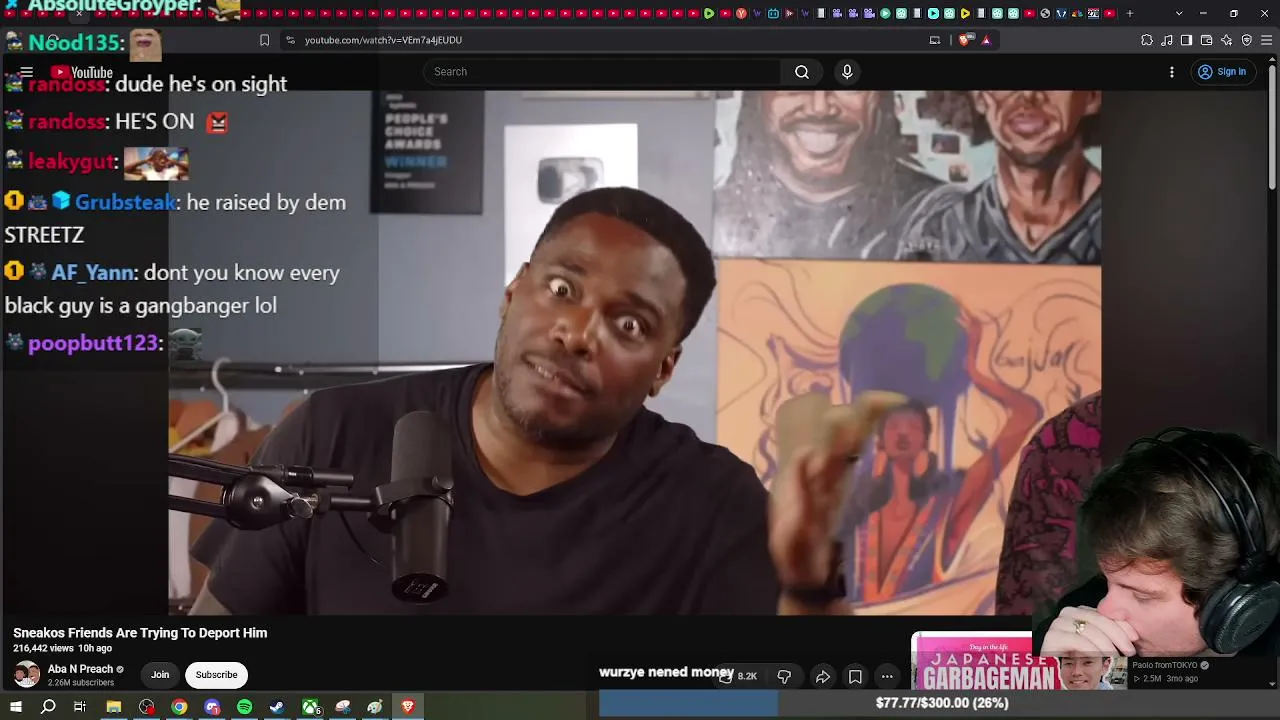The width and height of the screenshot is (1280, 720).
Task: Toggle the browser sidebar panel
Action: click(1186, 40)
